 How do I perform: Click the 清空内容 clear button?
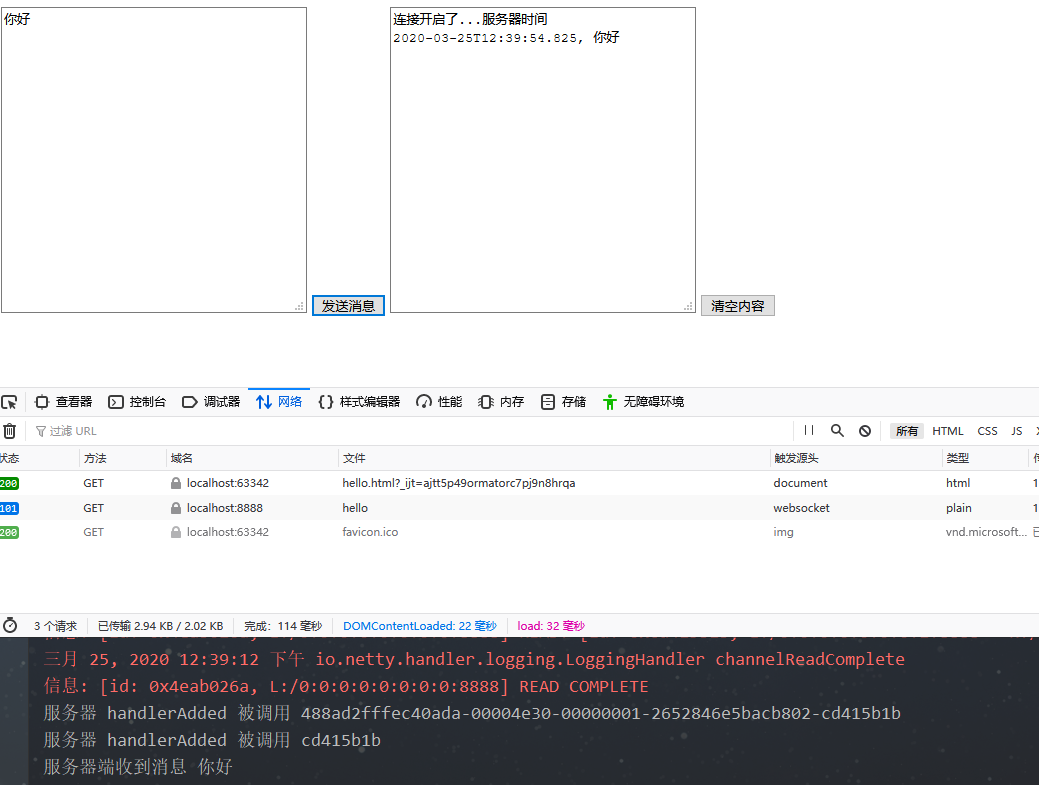[738, 306]
